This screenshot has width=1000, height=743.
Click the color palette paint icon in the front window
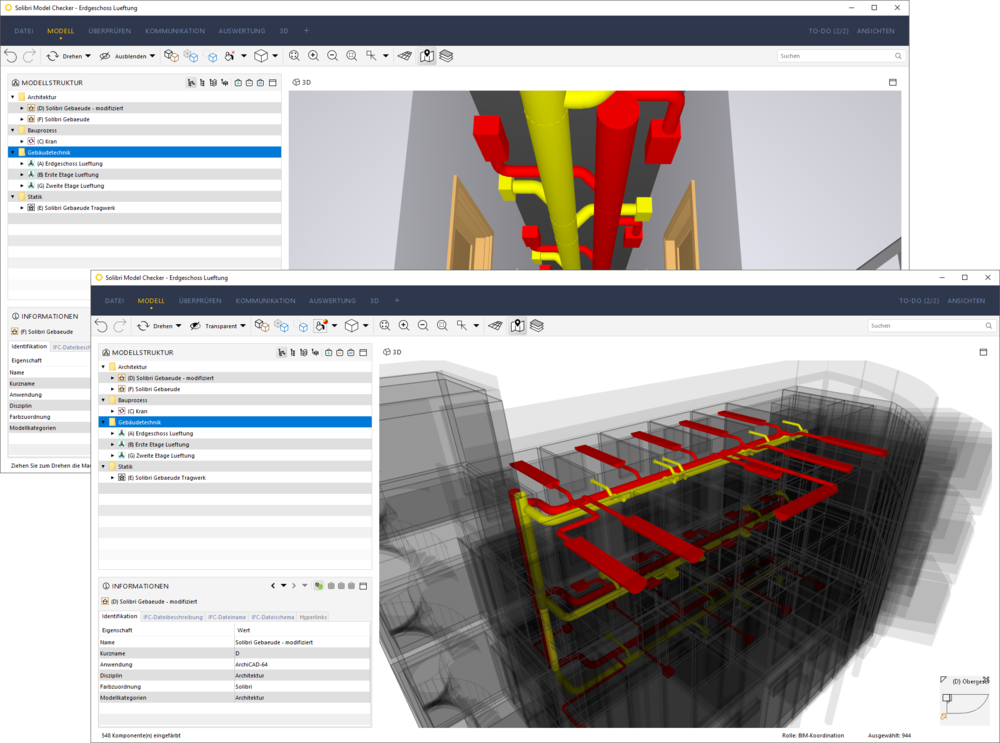pyautogui.click(x=321, y=326)
